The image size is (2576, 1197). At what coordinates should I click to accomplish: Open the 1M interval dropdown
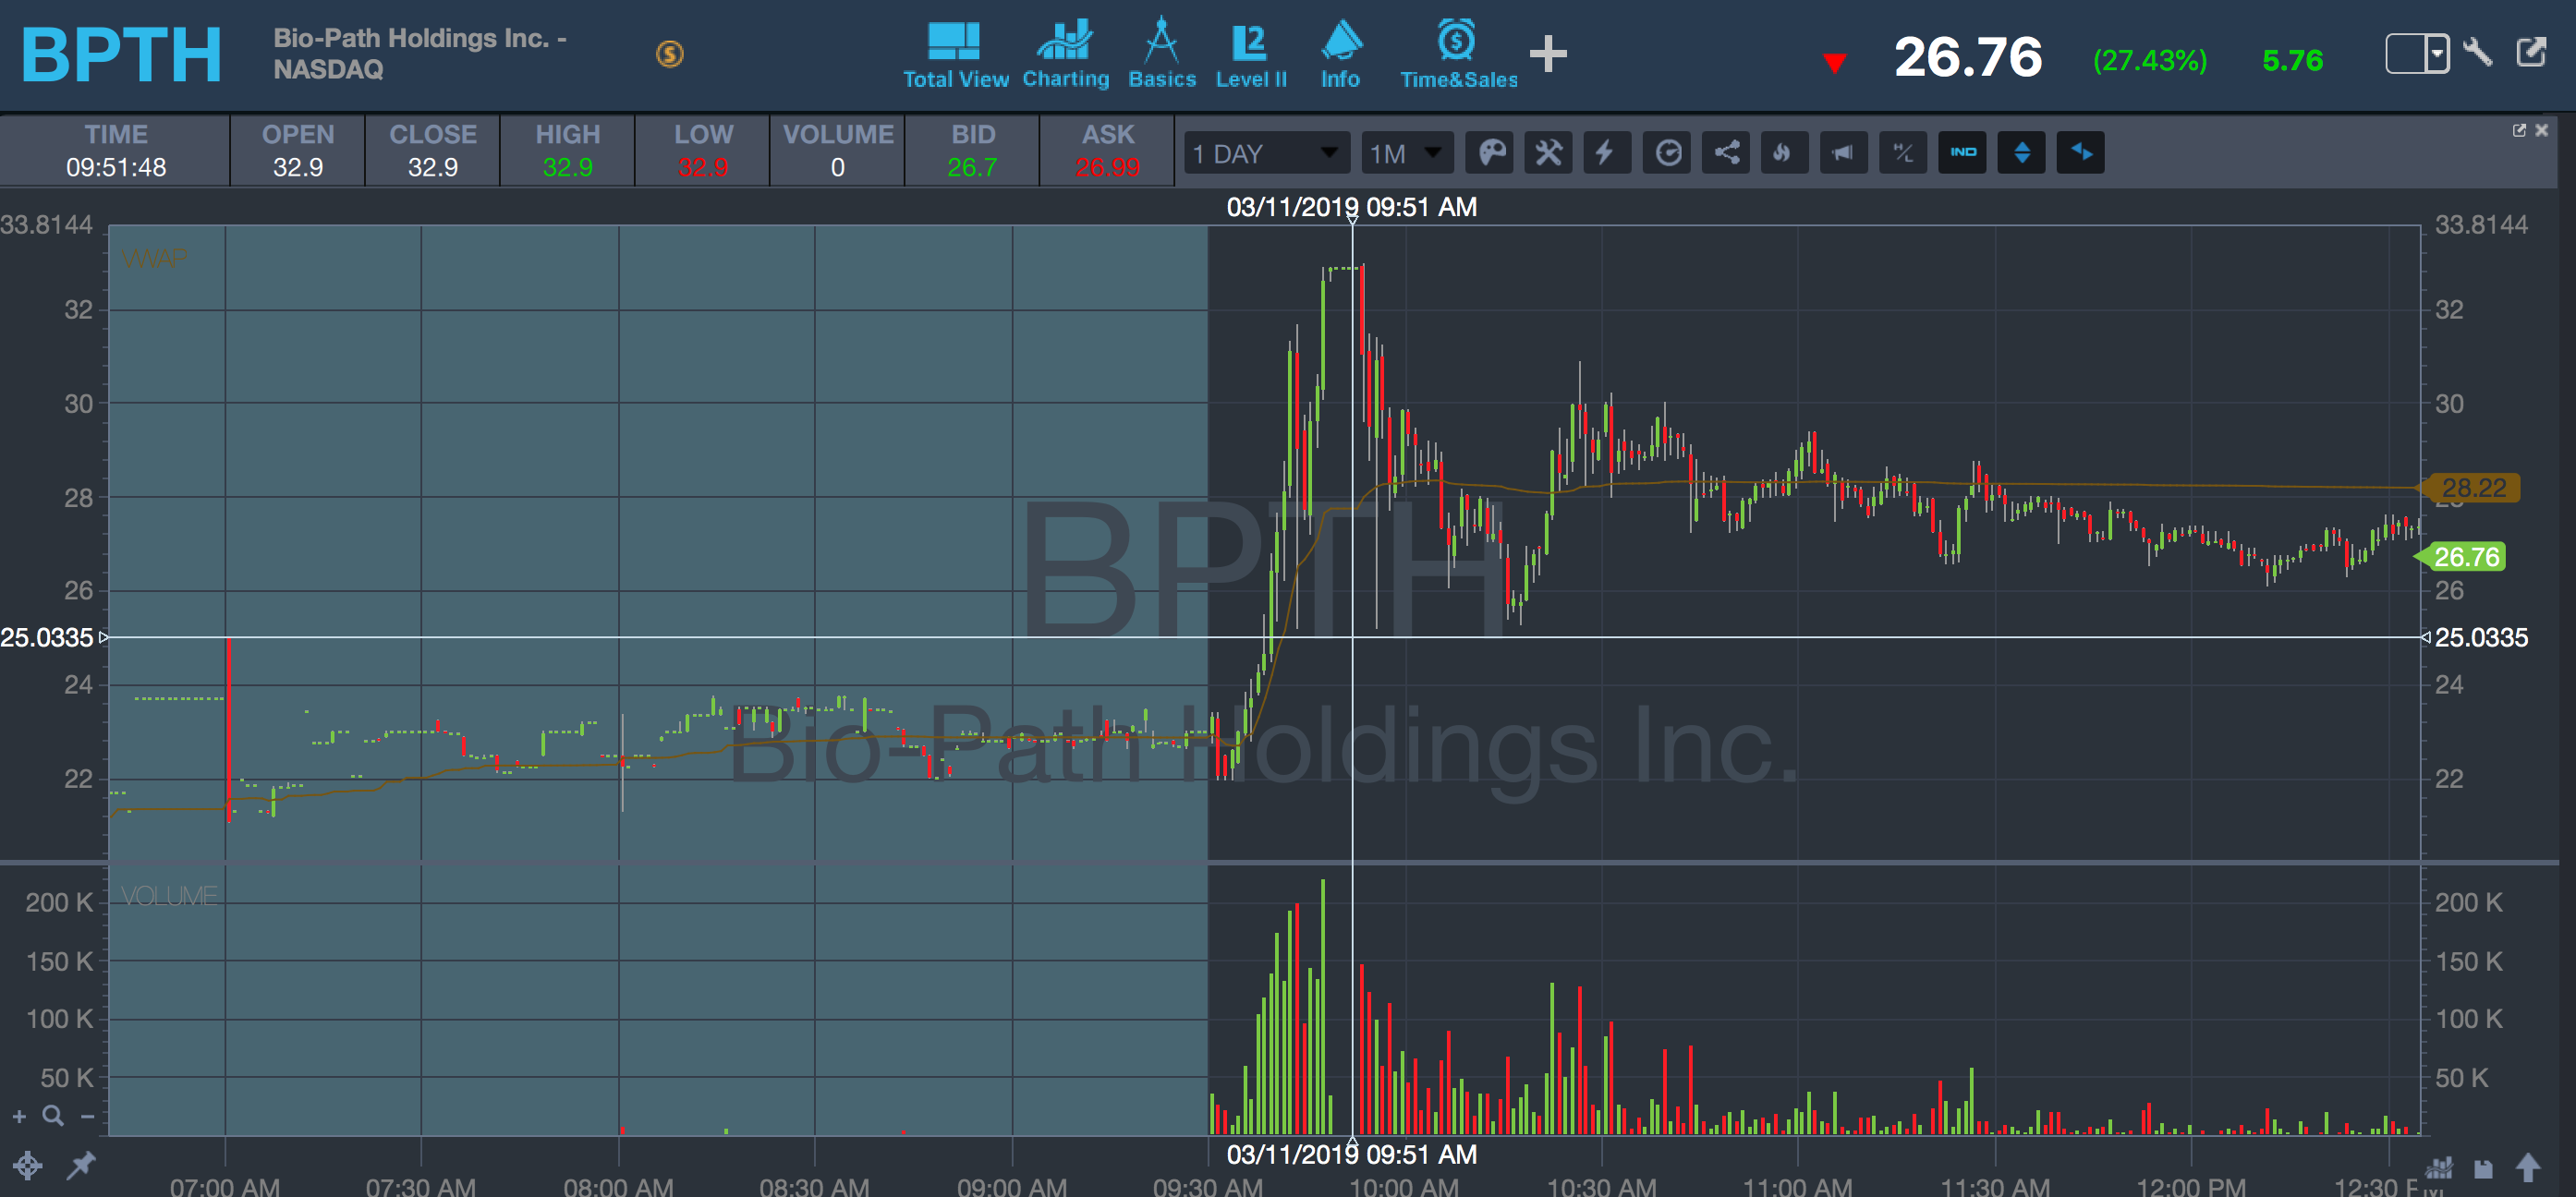tap(1406, 153)
